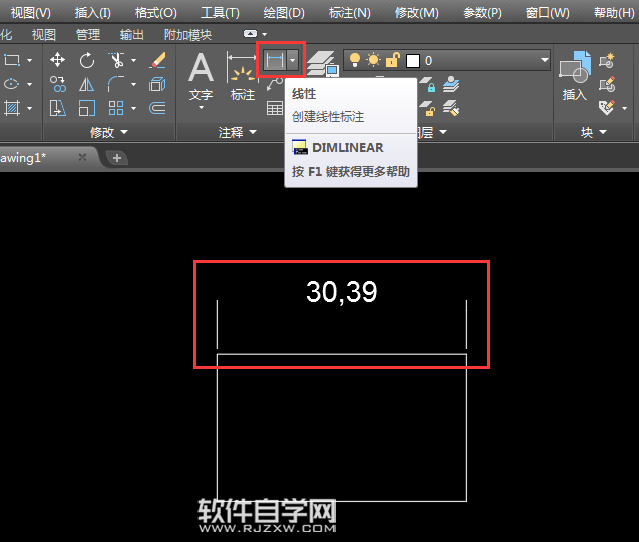This screenshot has height=542, width=639.
Task: Switch to the 附加模块 ribbon tab
Action: tap(188, 35)
